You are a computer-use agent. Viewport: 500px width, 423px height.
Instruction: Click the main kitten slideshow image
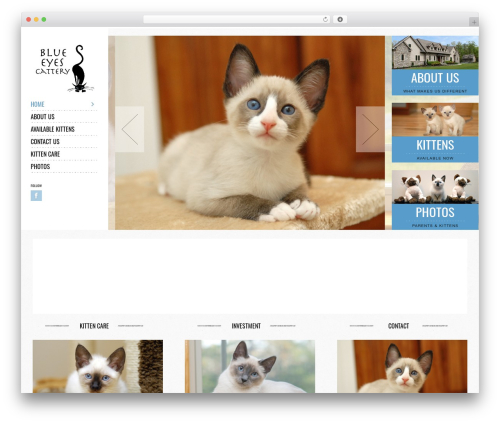(x=250, y=133)
